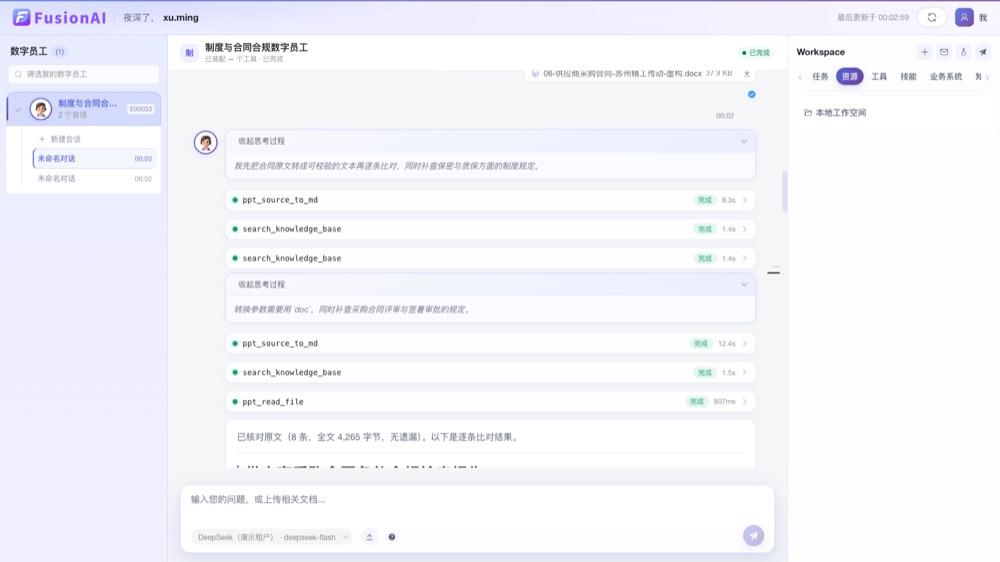Image resolution: width=1000 pixels, height=562 pixels.
Task: Click the plus icon in Workspace header
Action: coord(924,52)
